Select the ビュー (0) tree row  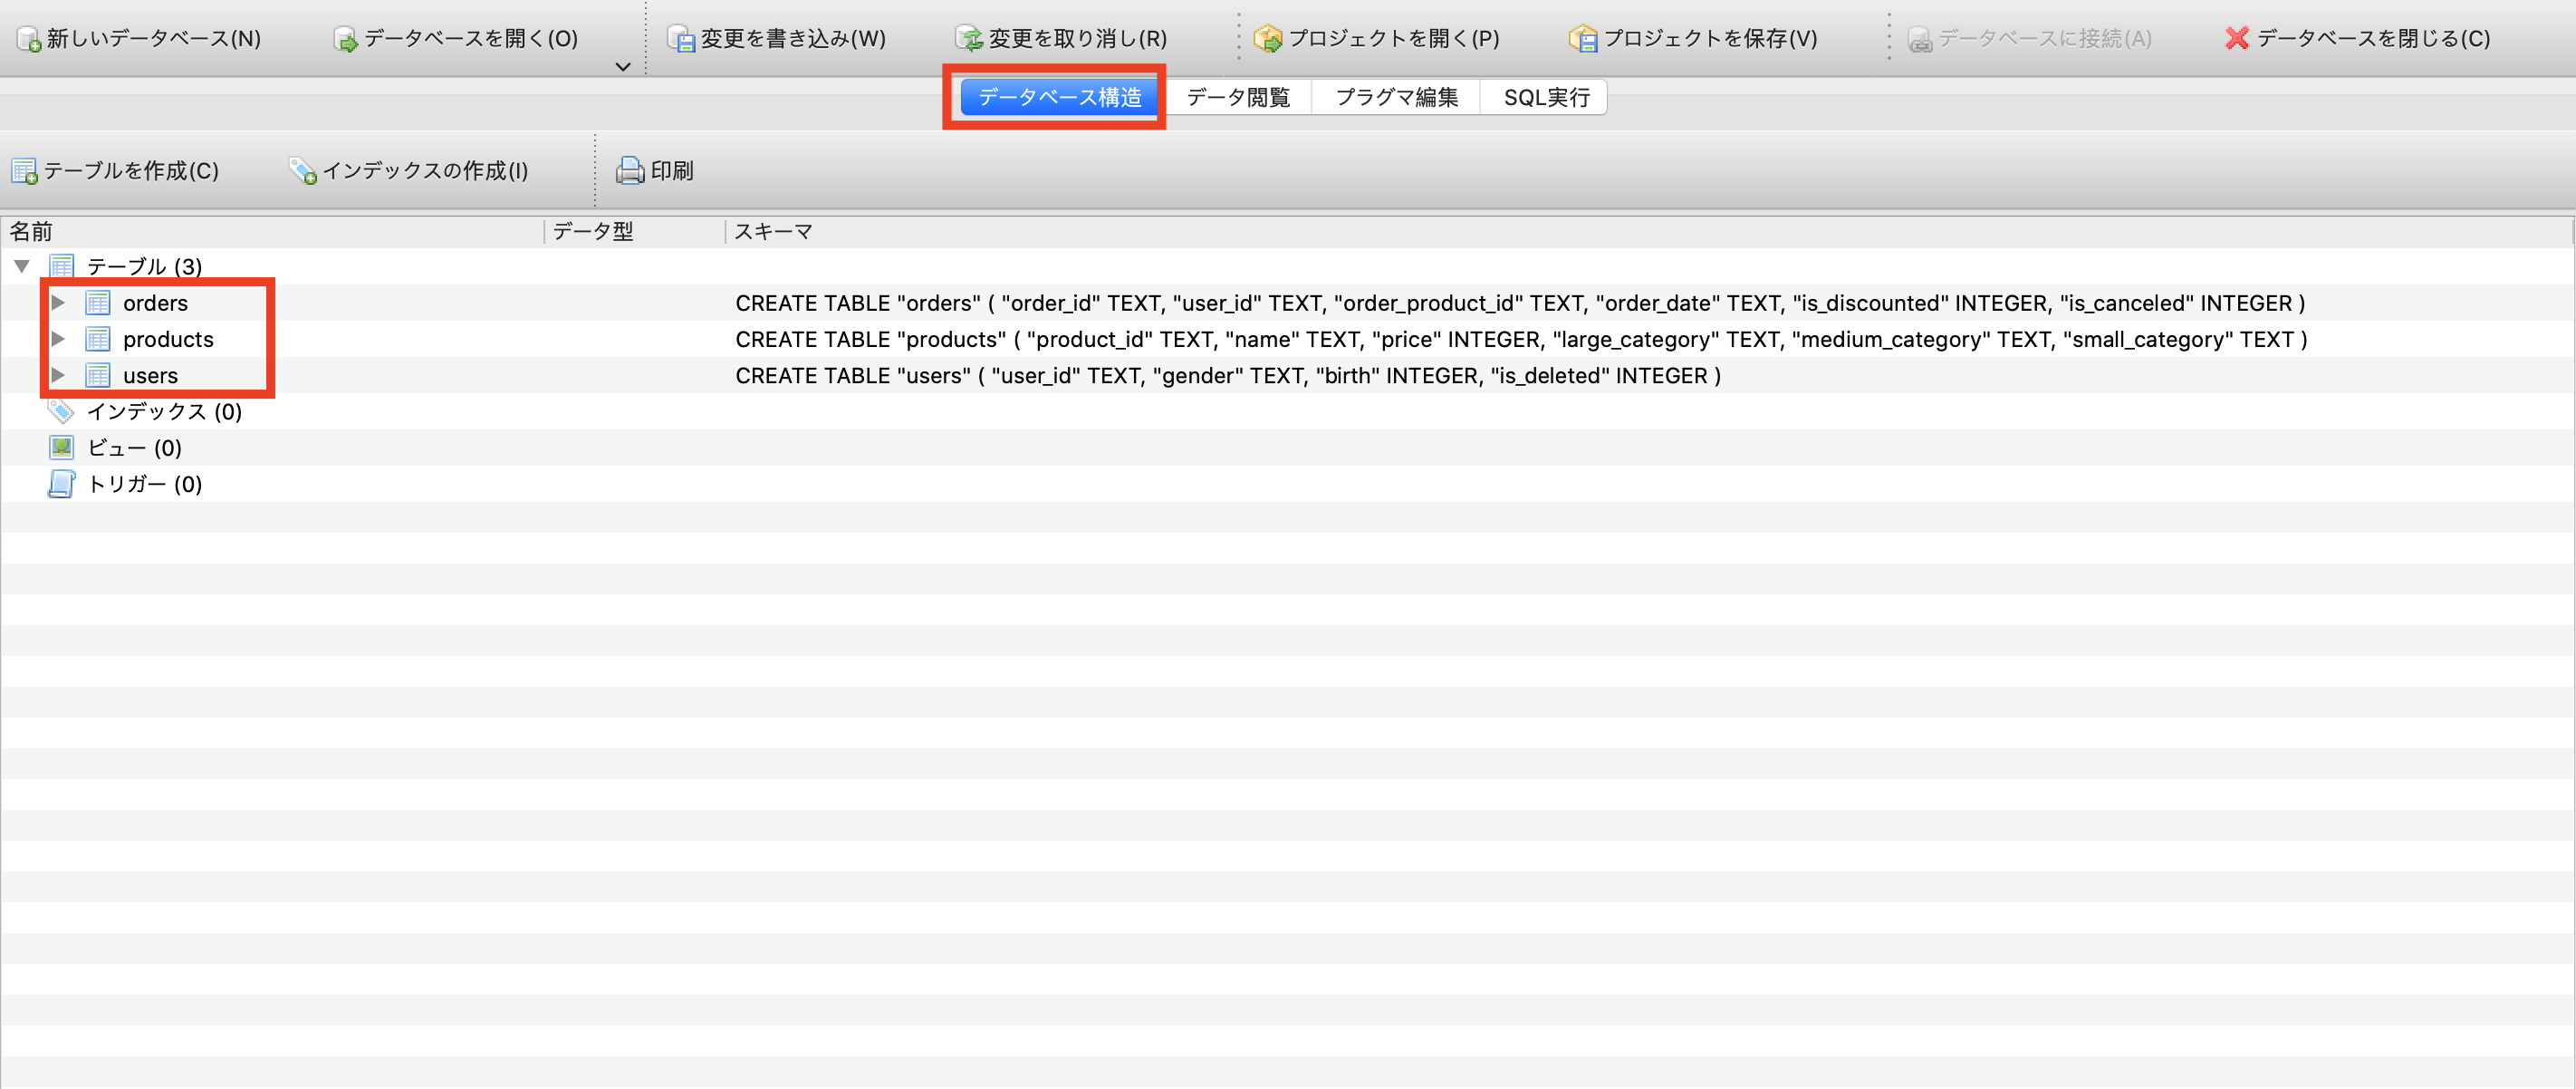point(1287,447)
